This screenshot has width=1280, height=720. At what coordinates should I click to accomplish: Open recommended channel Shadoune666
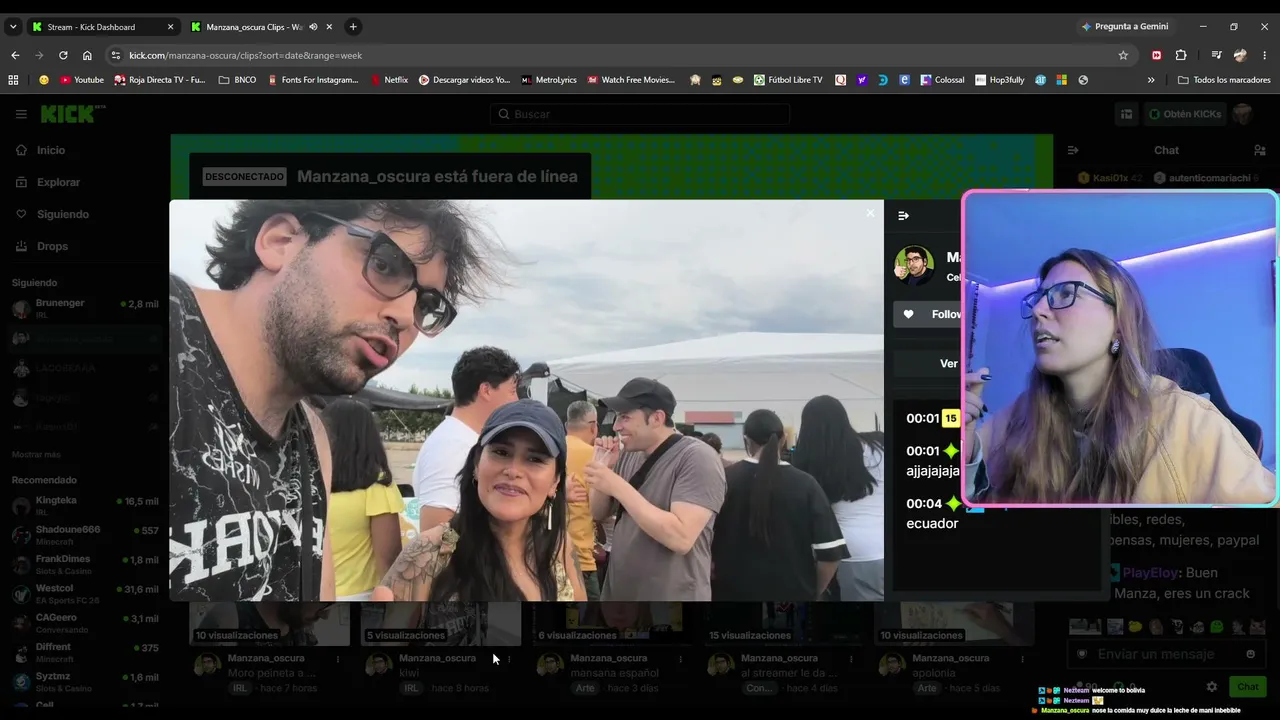[84, 535]
